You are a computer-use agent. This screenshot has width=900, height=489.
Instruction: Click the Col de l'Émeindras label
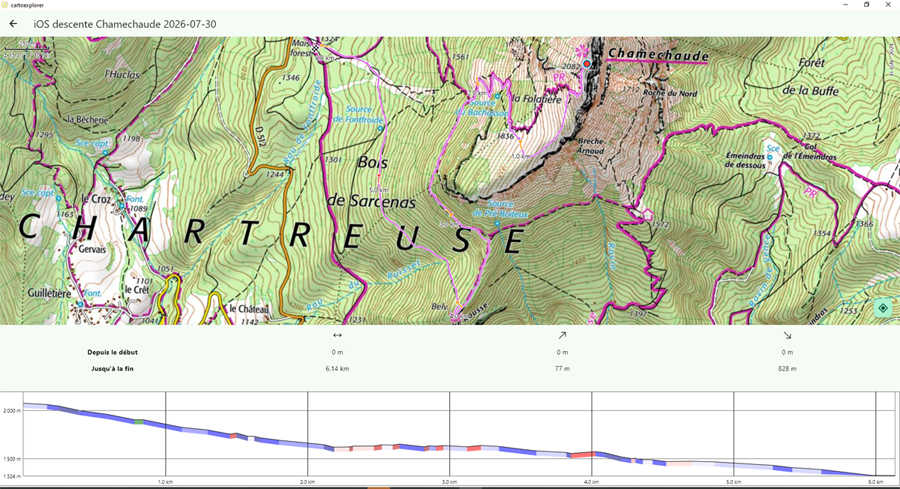810,152
